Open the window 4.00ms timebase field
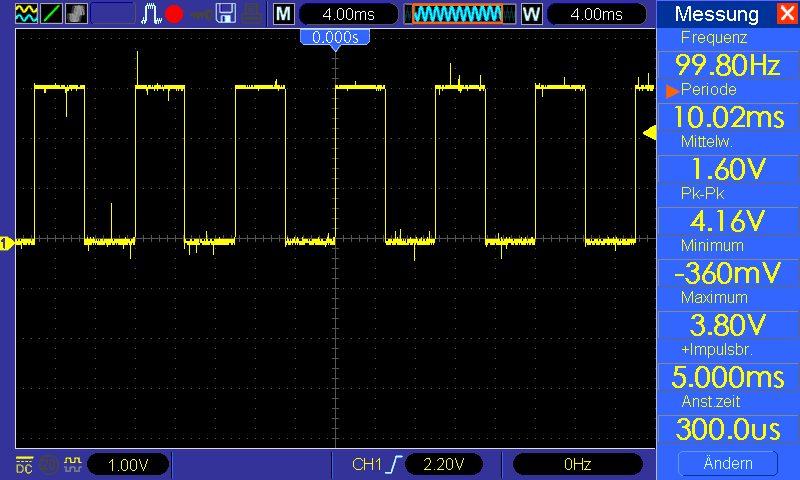Image resolution: width=800 pixels, height=480 pixels. [596, 14]
